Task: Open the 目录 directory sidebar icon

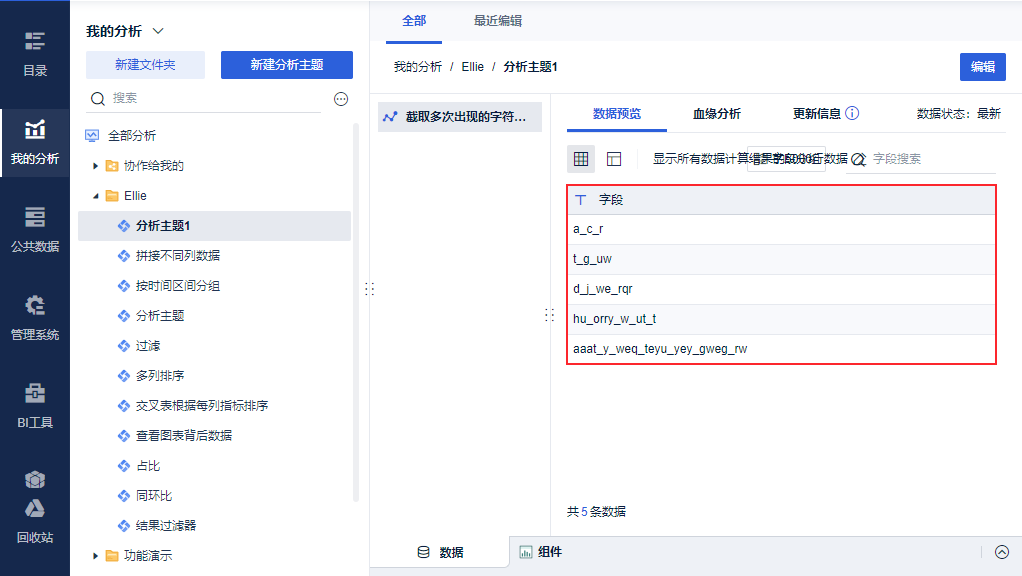Action: [x=35, y=53]
